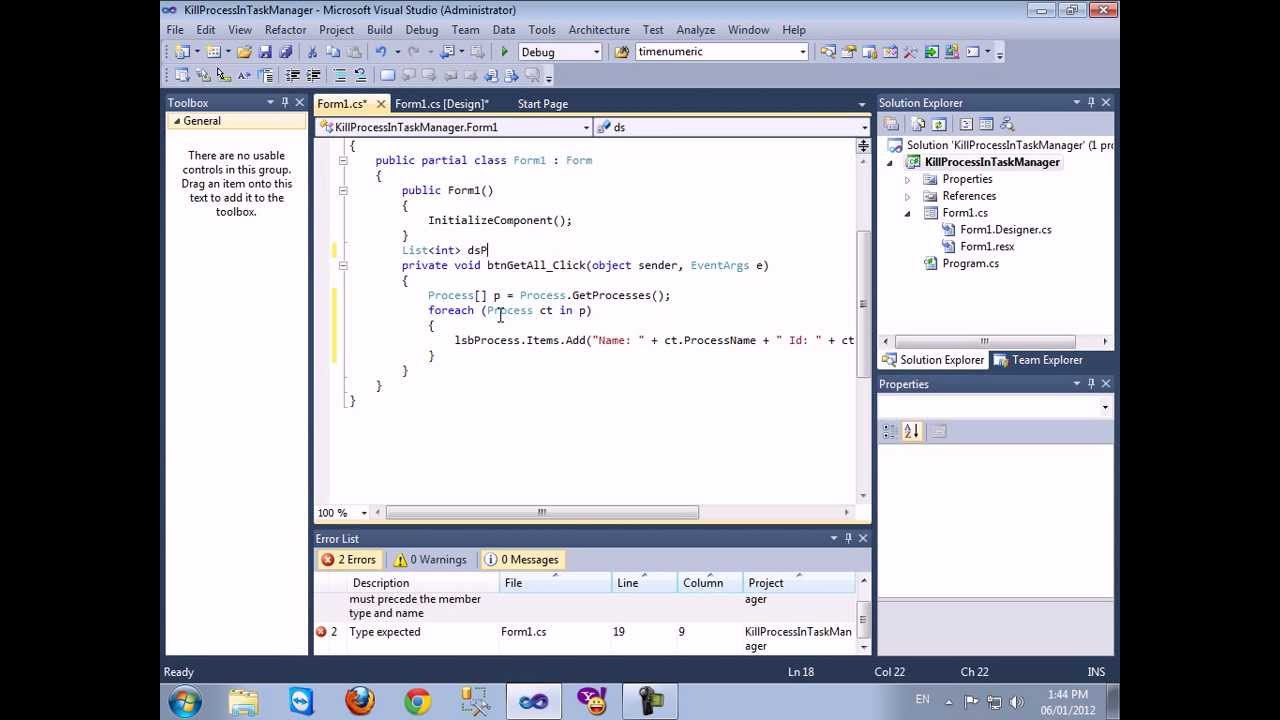1280x720 pixels.
Task: Click the Find in Files icon
Action: [x=622, y=52]
